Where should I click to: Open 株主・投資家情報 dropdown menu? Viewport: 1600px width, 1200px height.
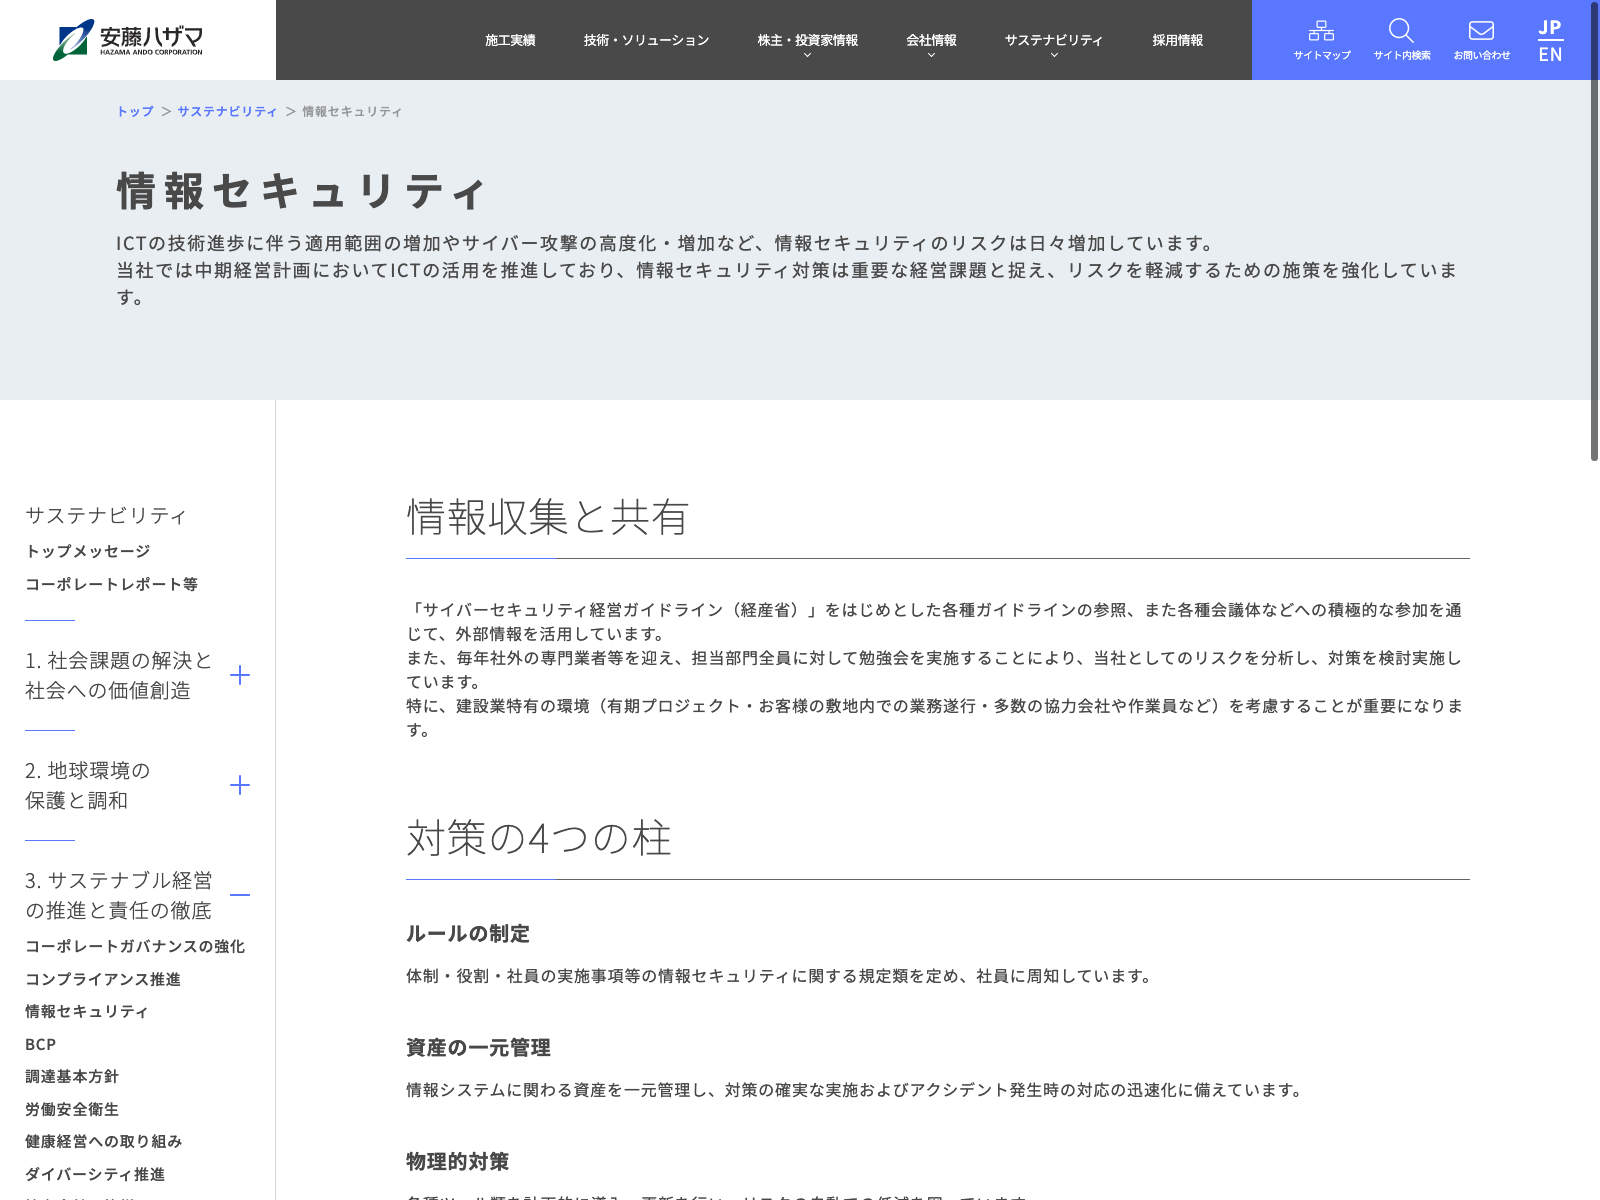coord(807,41)
